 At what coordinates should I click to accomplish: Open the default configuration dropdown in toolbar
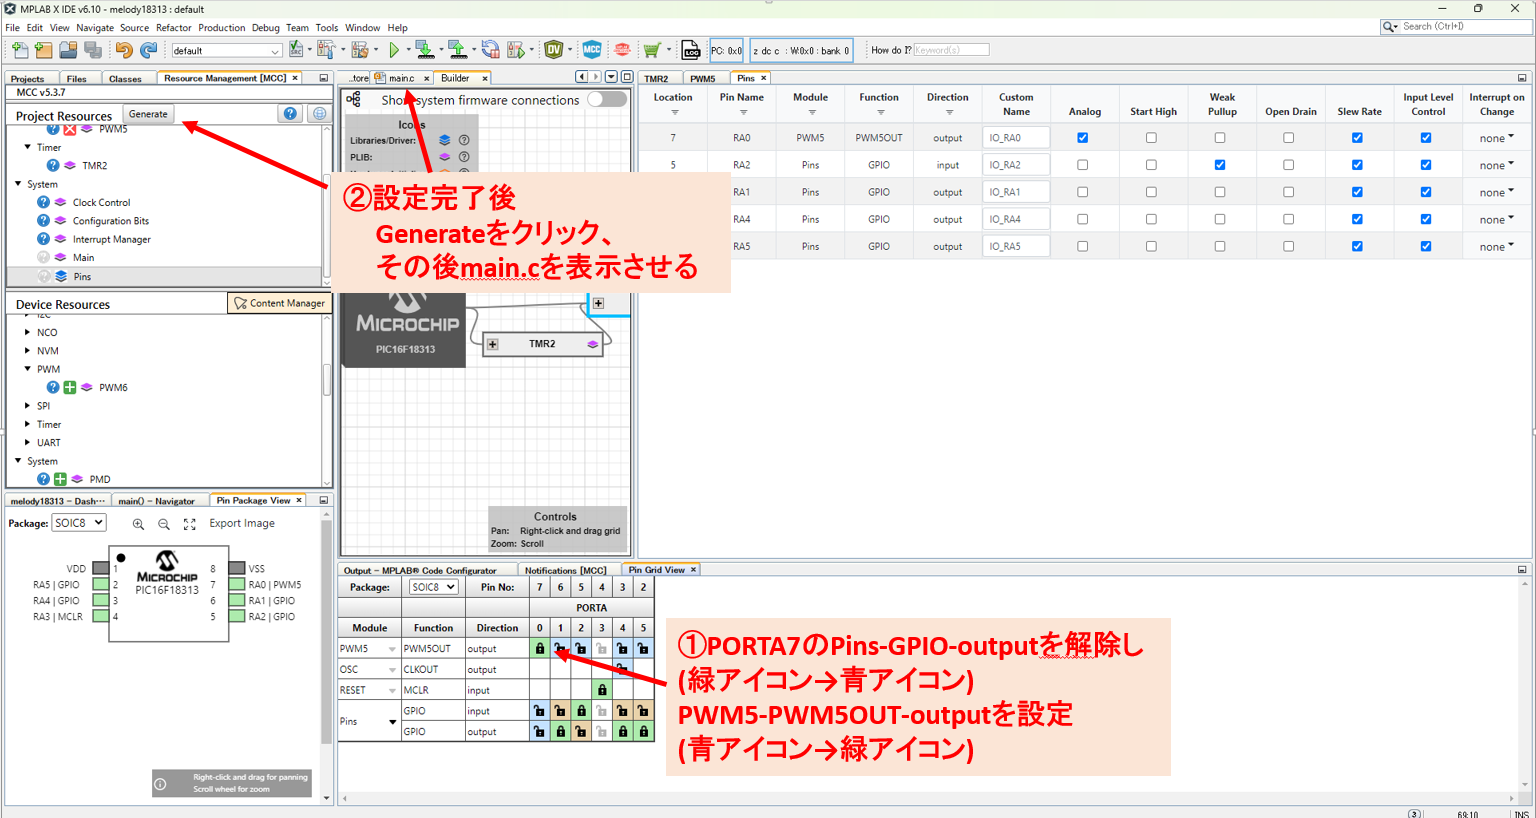tap(226, 50)
